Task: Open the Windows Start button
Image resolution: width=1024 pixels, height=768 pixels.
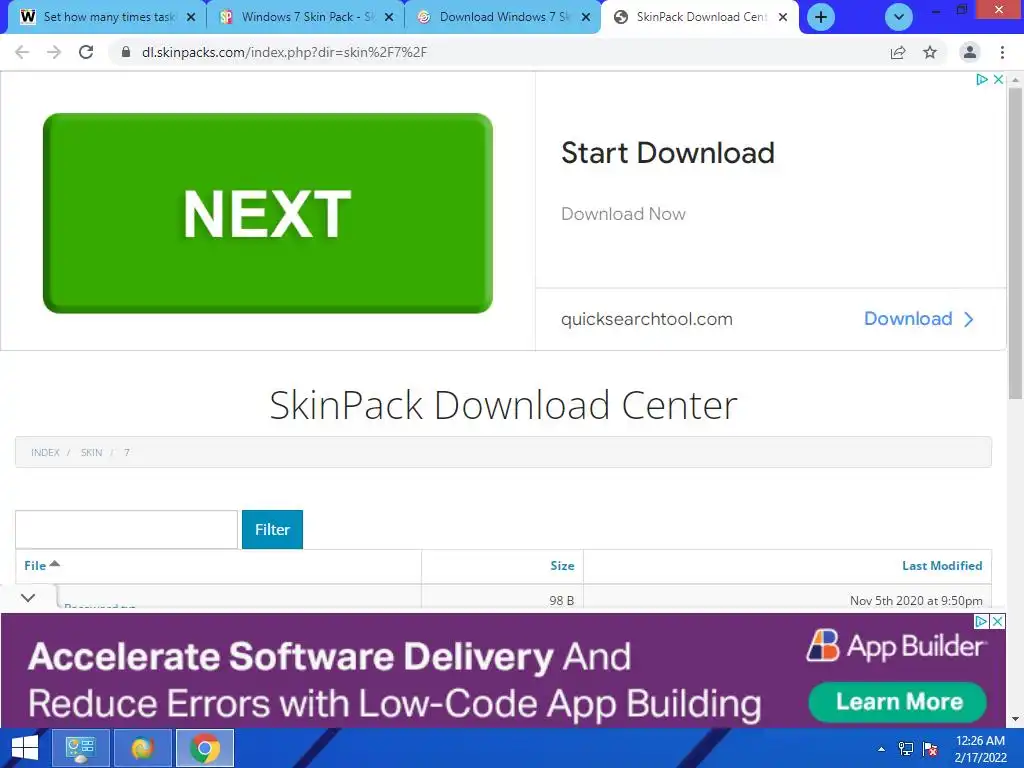Action: point(25,748)
